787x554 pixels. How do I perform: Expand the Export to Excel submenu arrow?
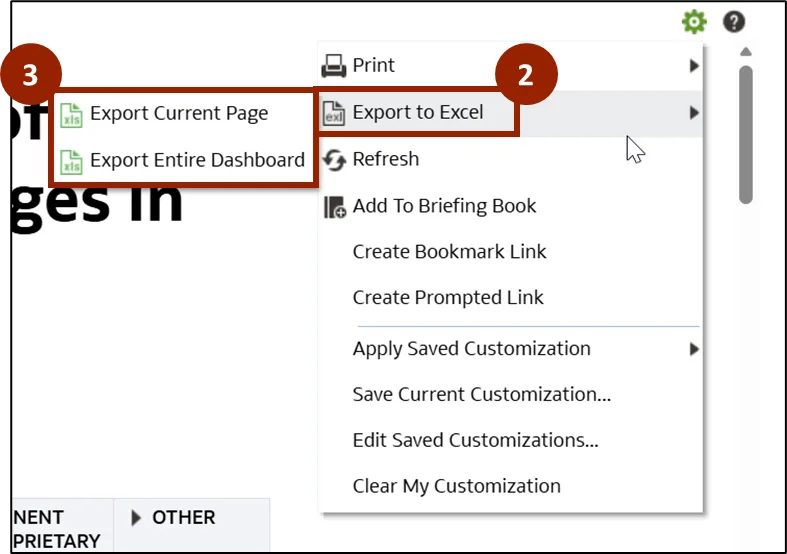click(694, 113)
